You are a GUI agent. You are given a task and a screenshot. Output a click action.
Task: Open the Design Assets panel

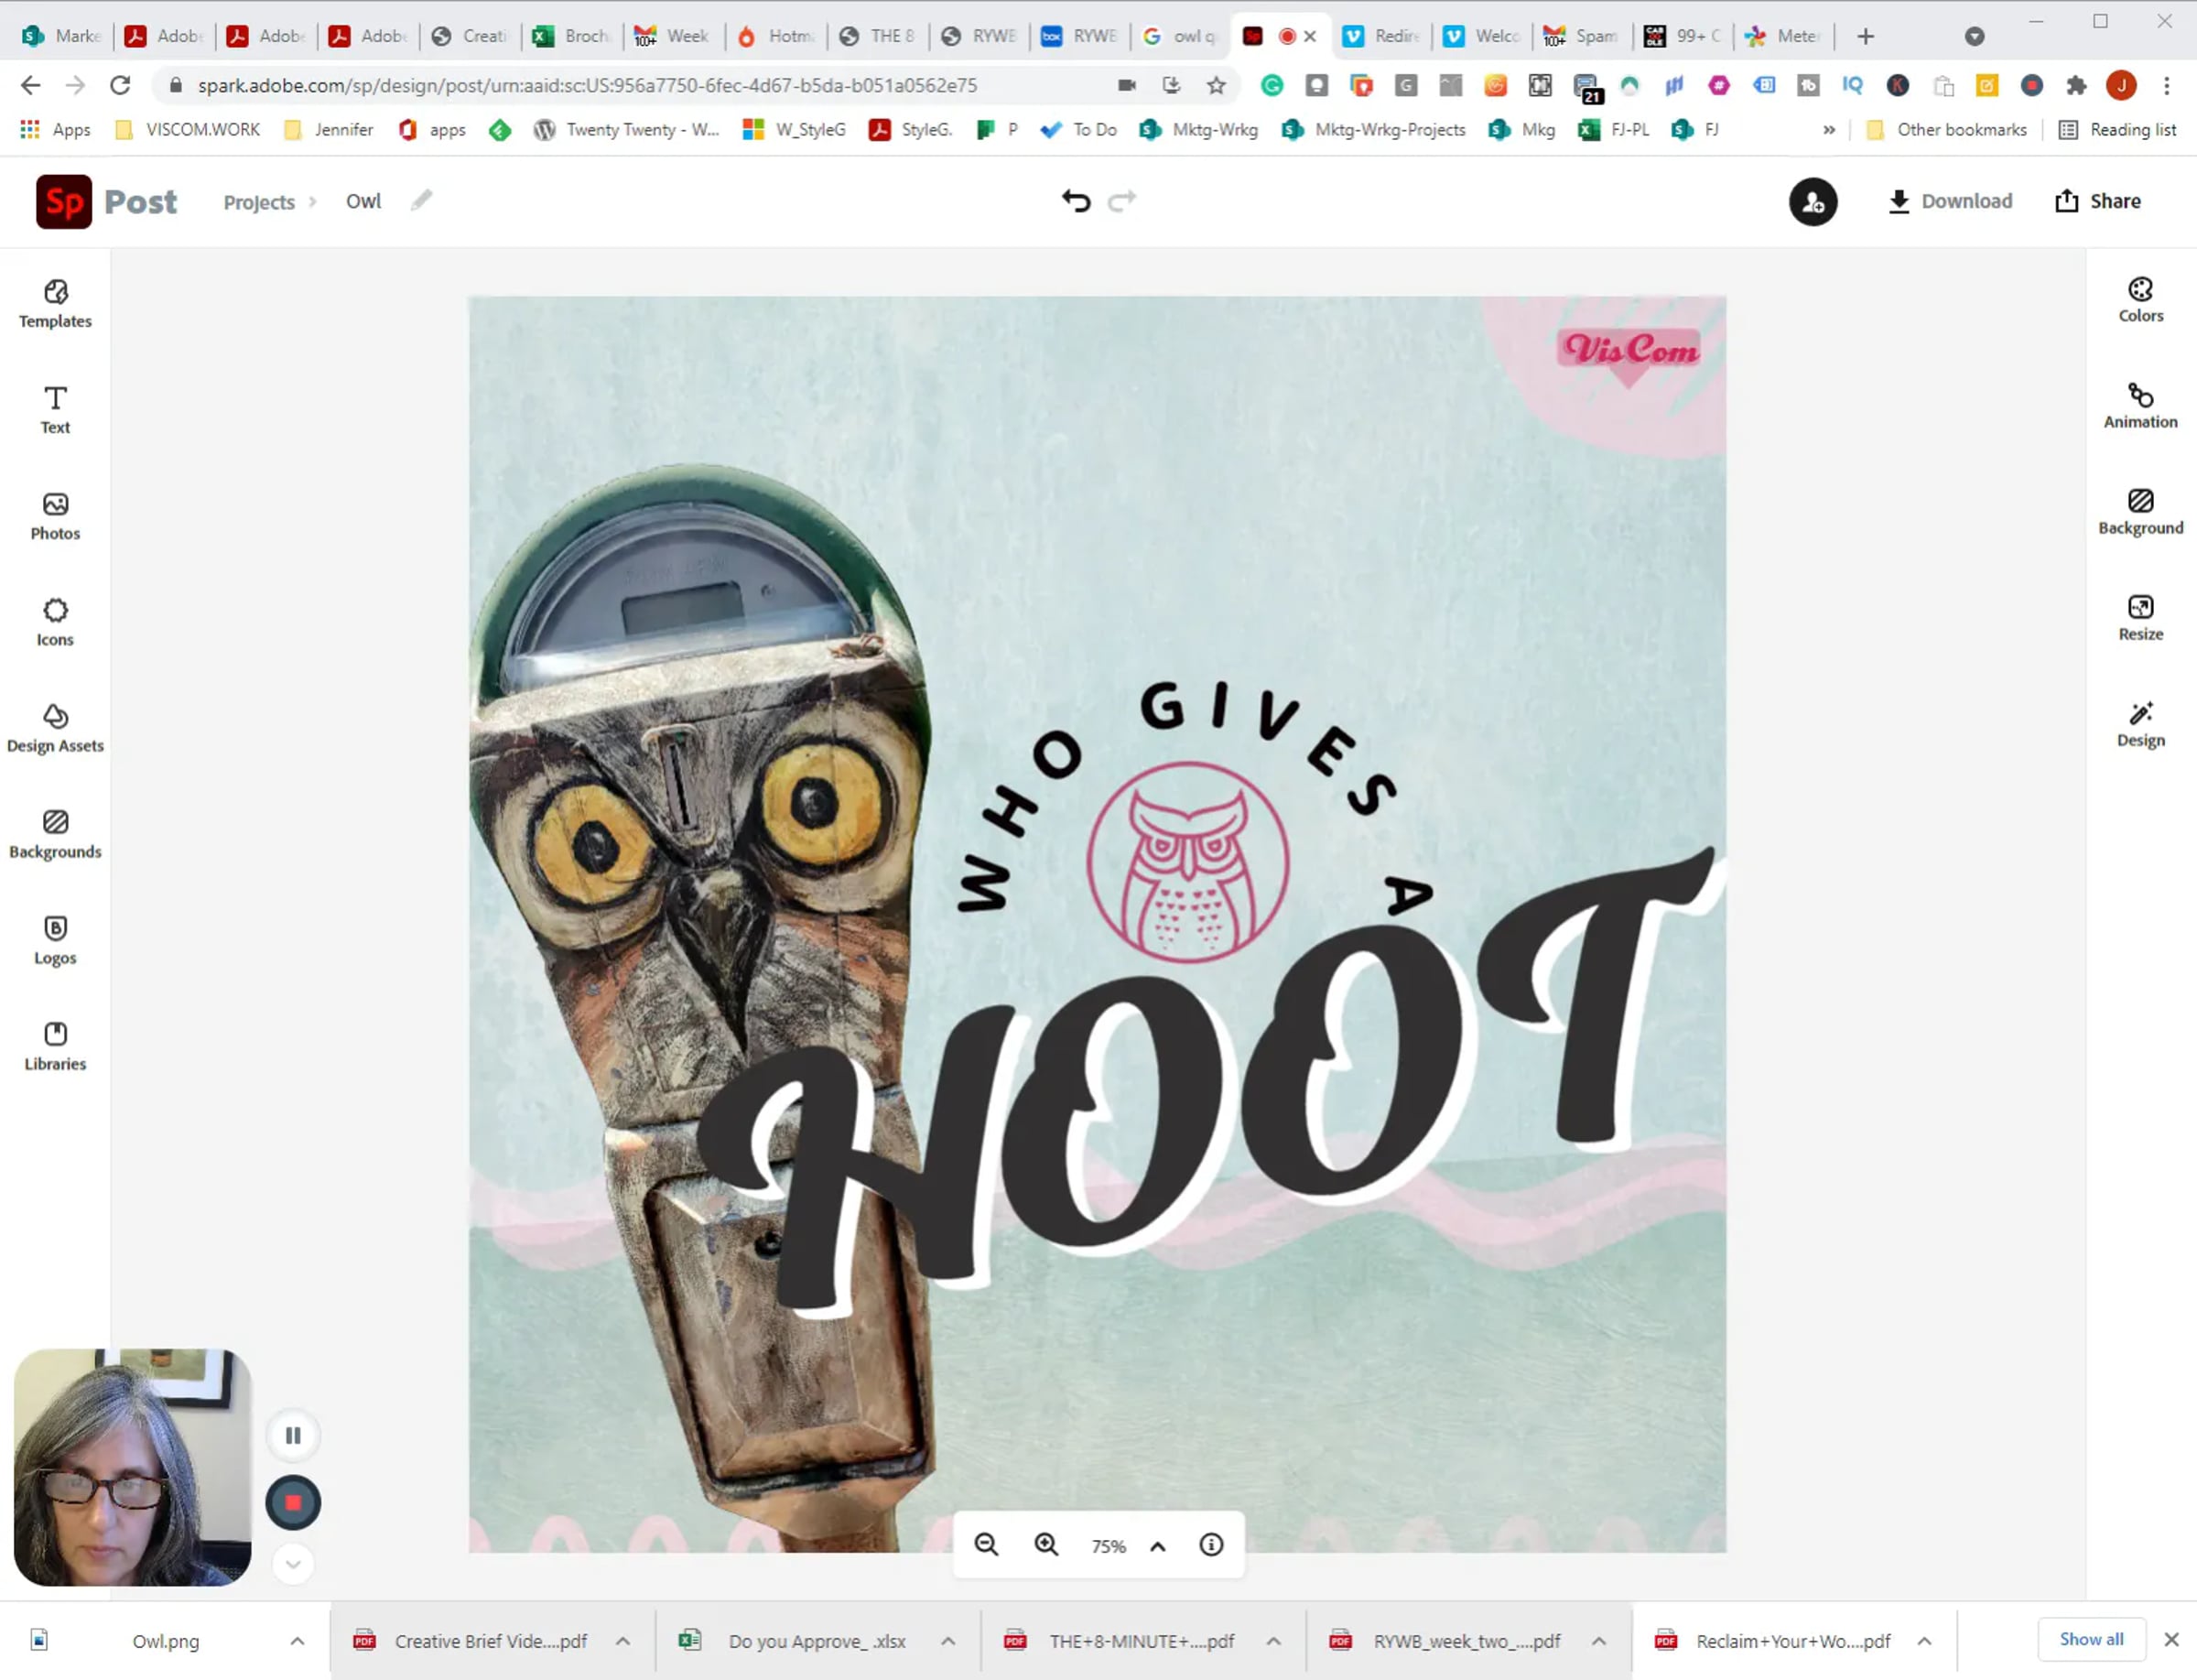pyautogui.click(x=55, y=728)
